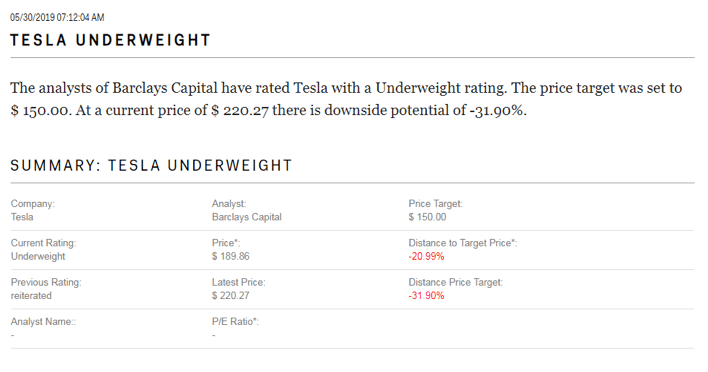Click the Latest Price value $ 220.27

pyautogui.click(x=230, y=296)
